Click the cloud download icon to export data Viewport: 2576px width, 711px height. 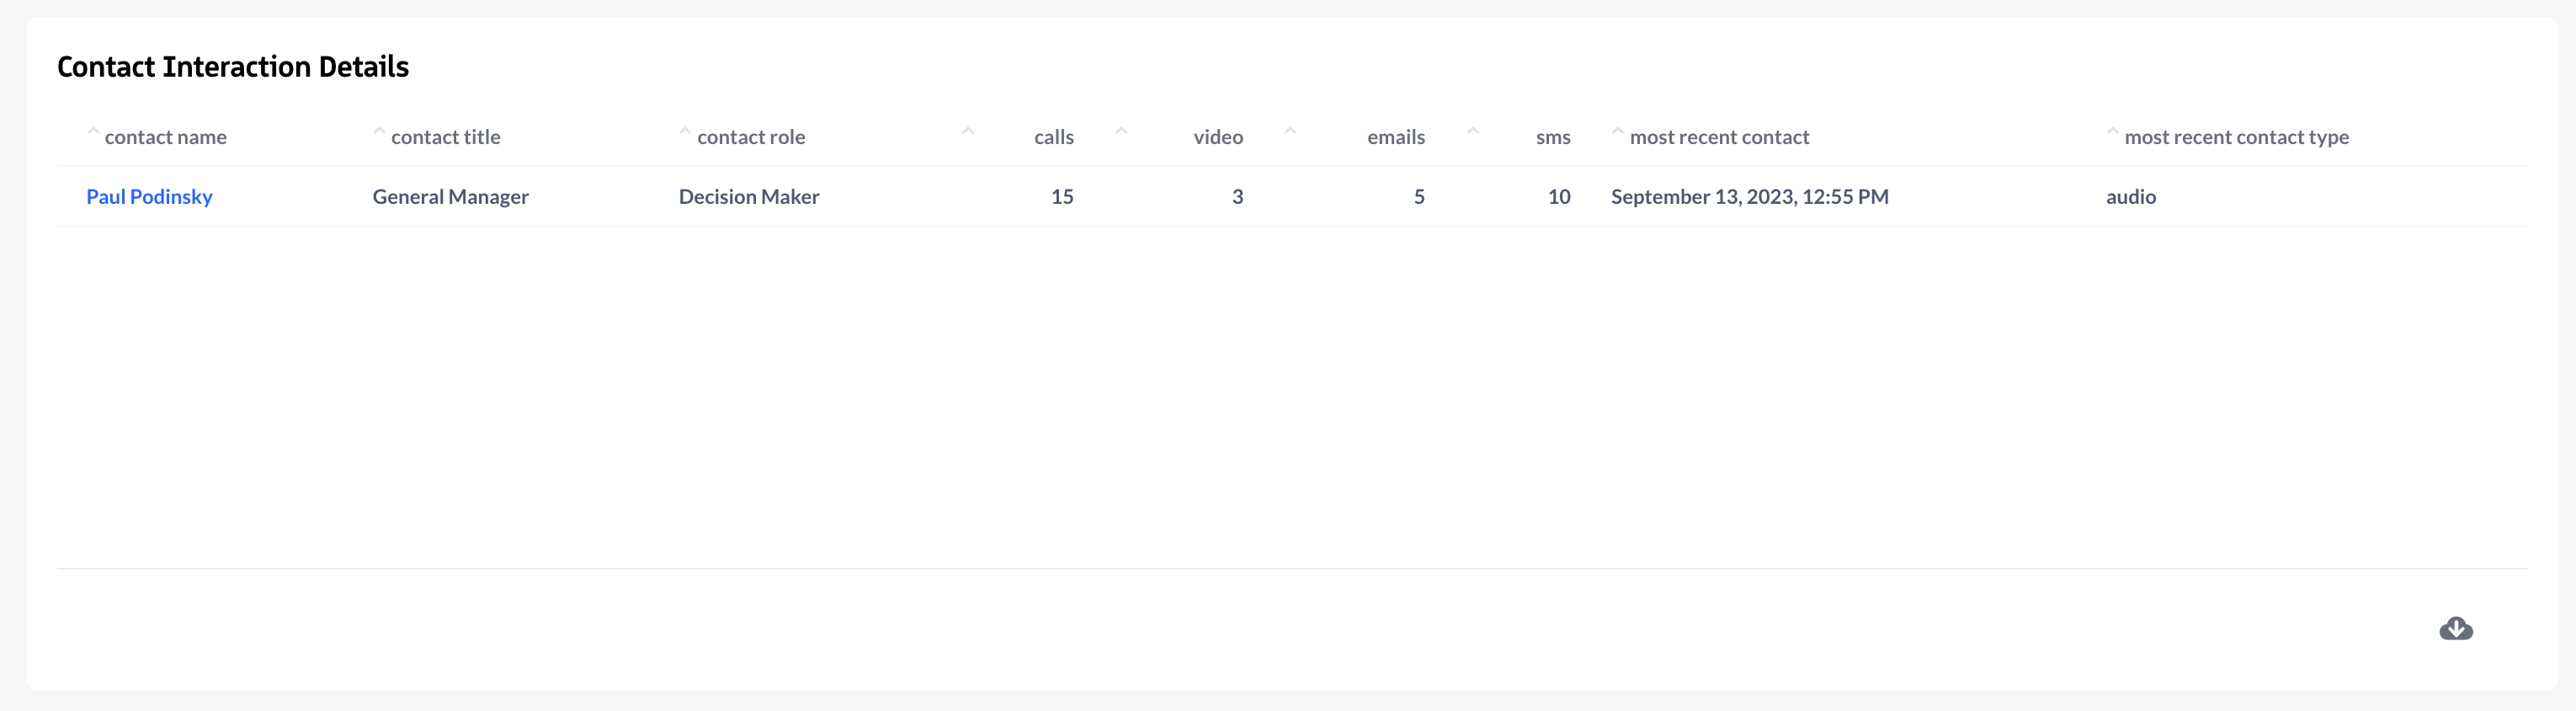pyautogui.click(x=2455, y=628)
